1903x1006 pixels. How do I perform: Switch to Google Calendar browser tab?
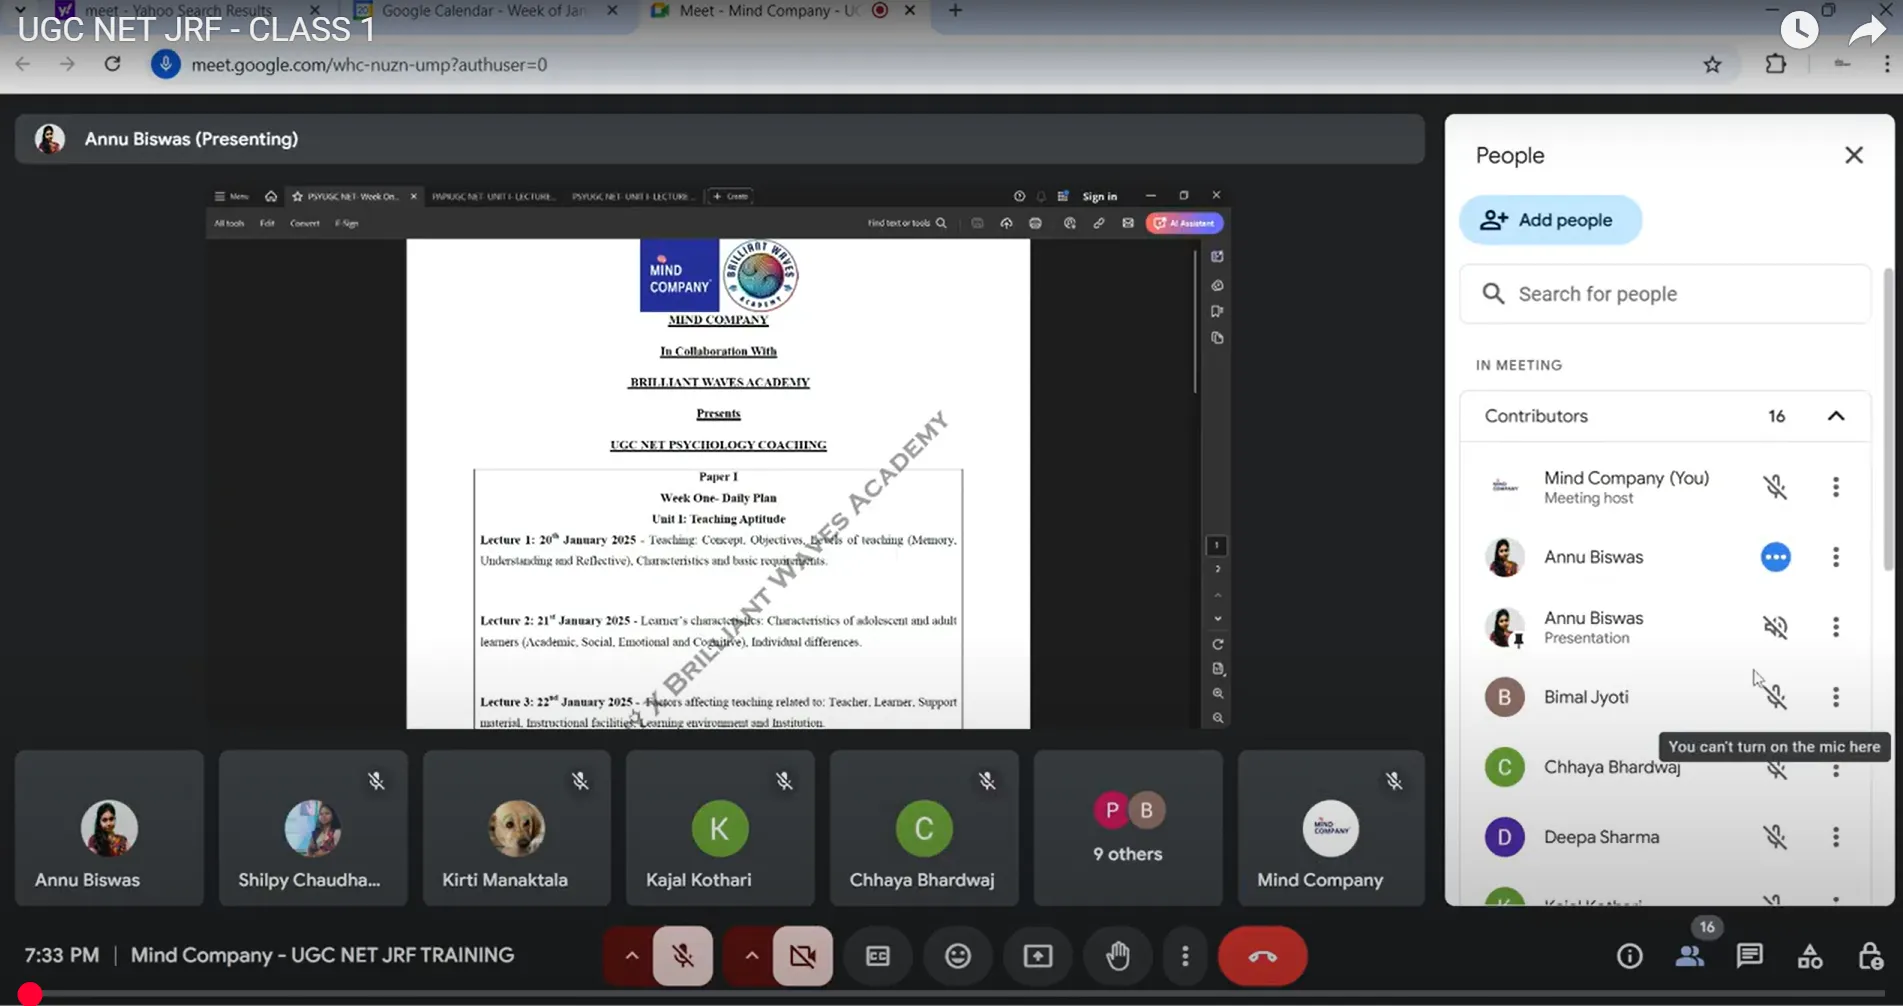click(485, 11)
